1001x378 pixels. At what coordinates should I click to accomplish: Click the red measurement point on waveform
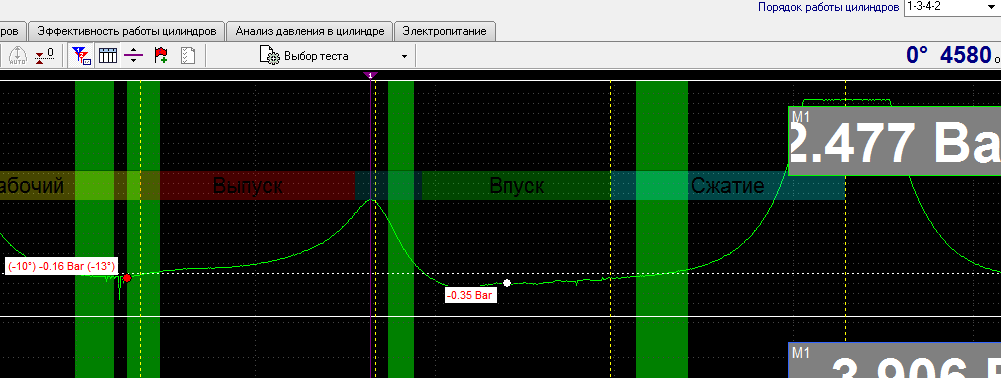pos(127,278)
